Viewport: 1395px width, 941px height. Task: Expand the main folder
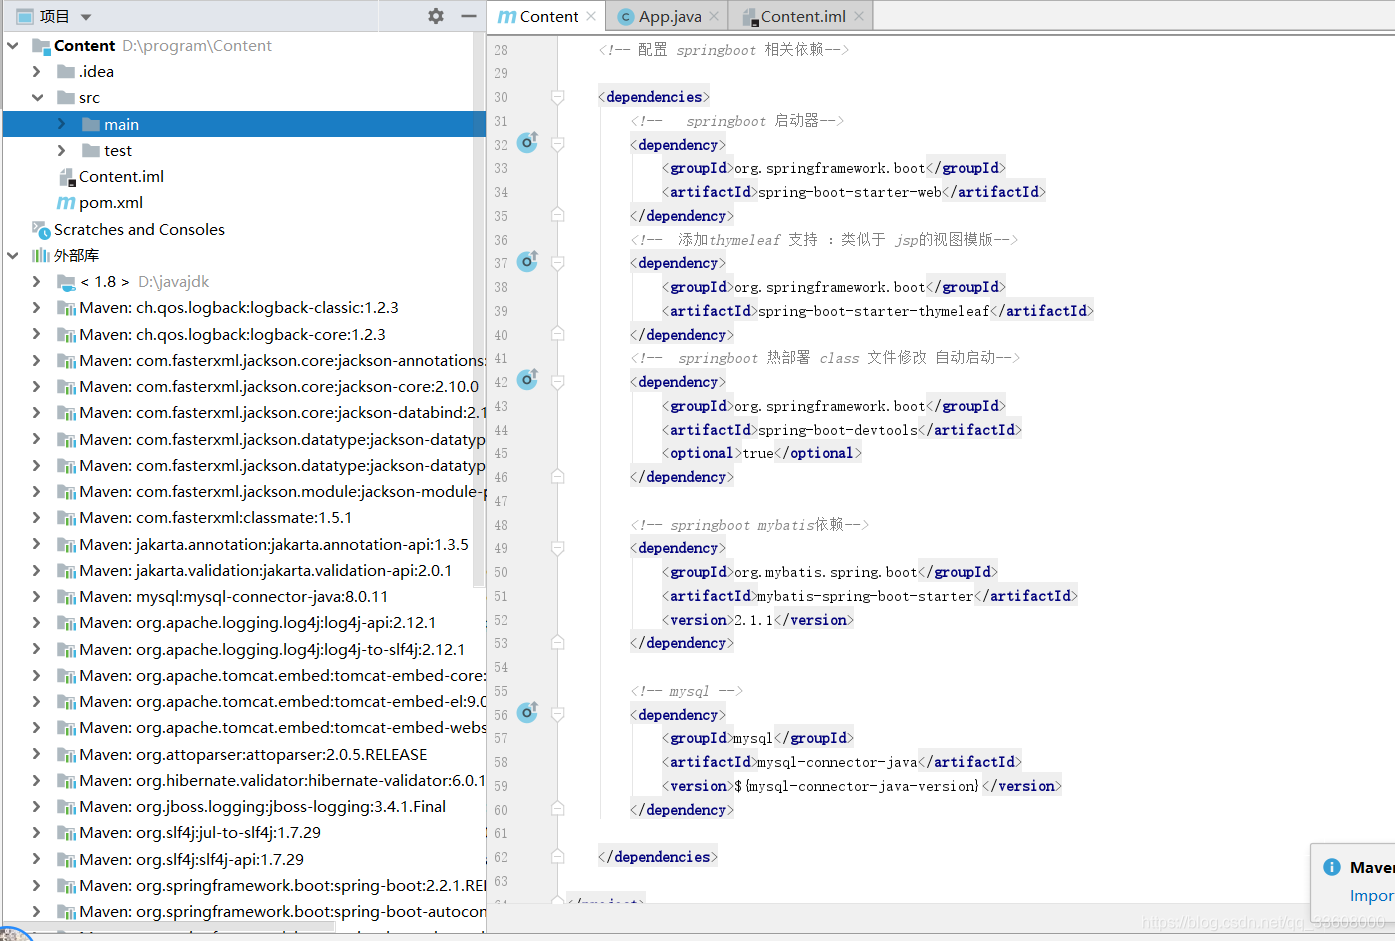(x=62, y=124)
